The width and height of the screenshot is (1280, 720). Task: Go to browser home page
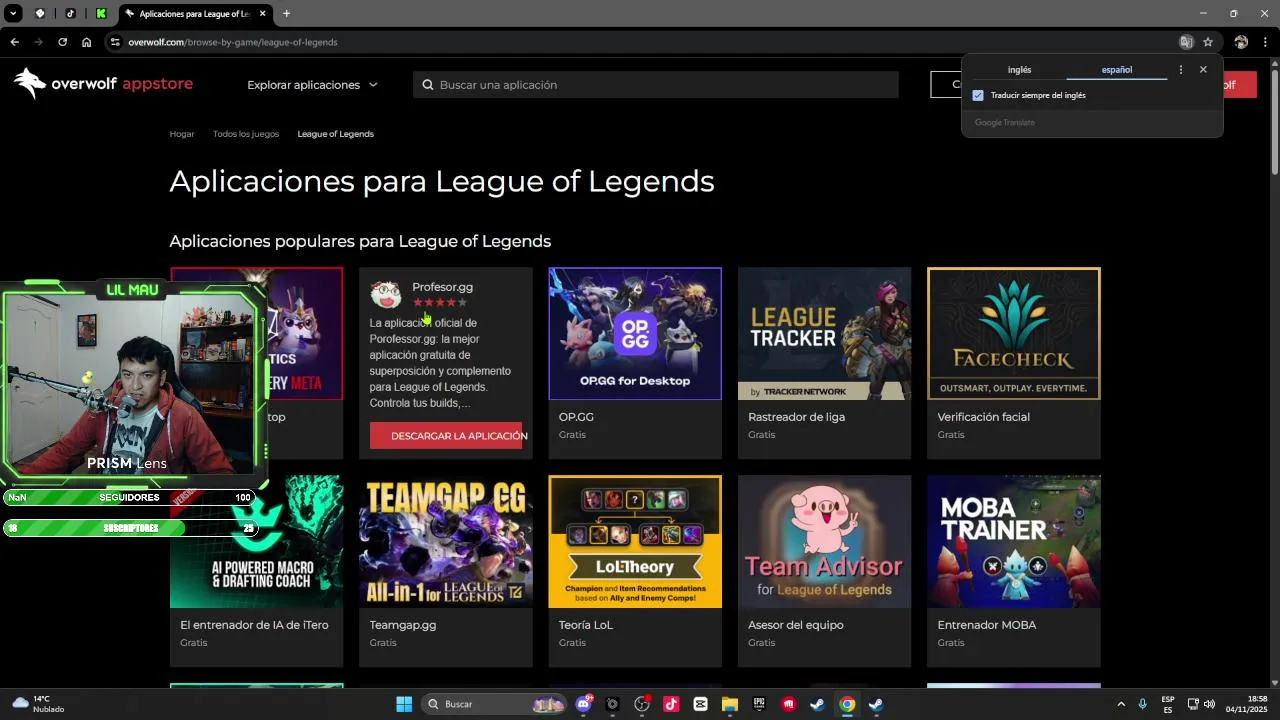click(x=86, y=42)
